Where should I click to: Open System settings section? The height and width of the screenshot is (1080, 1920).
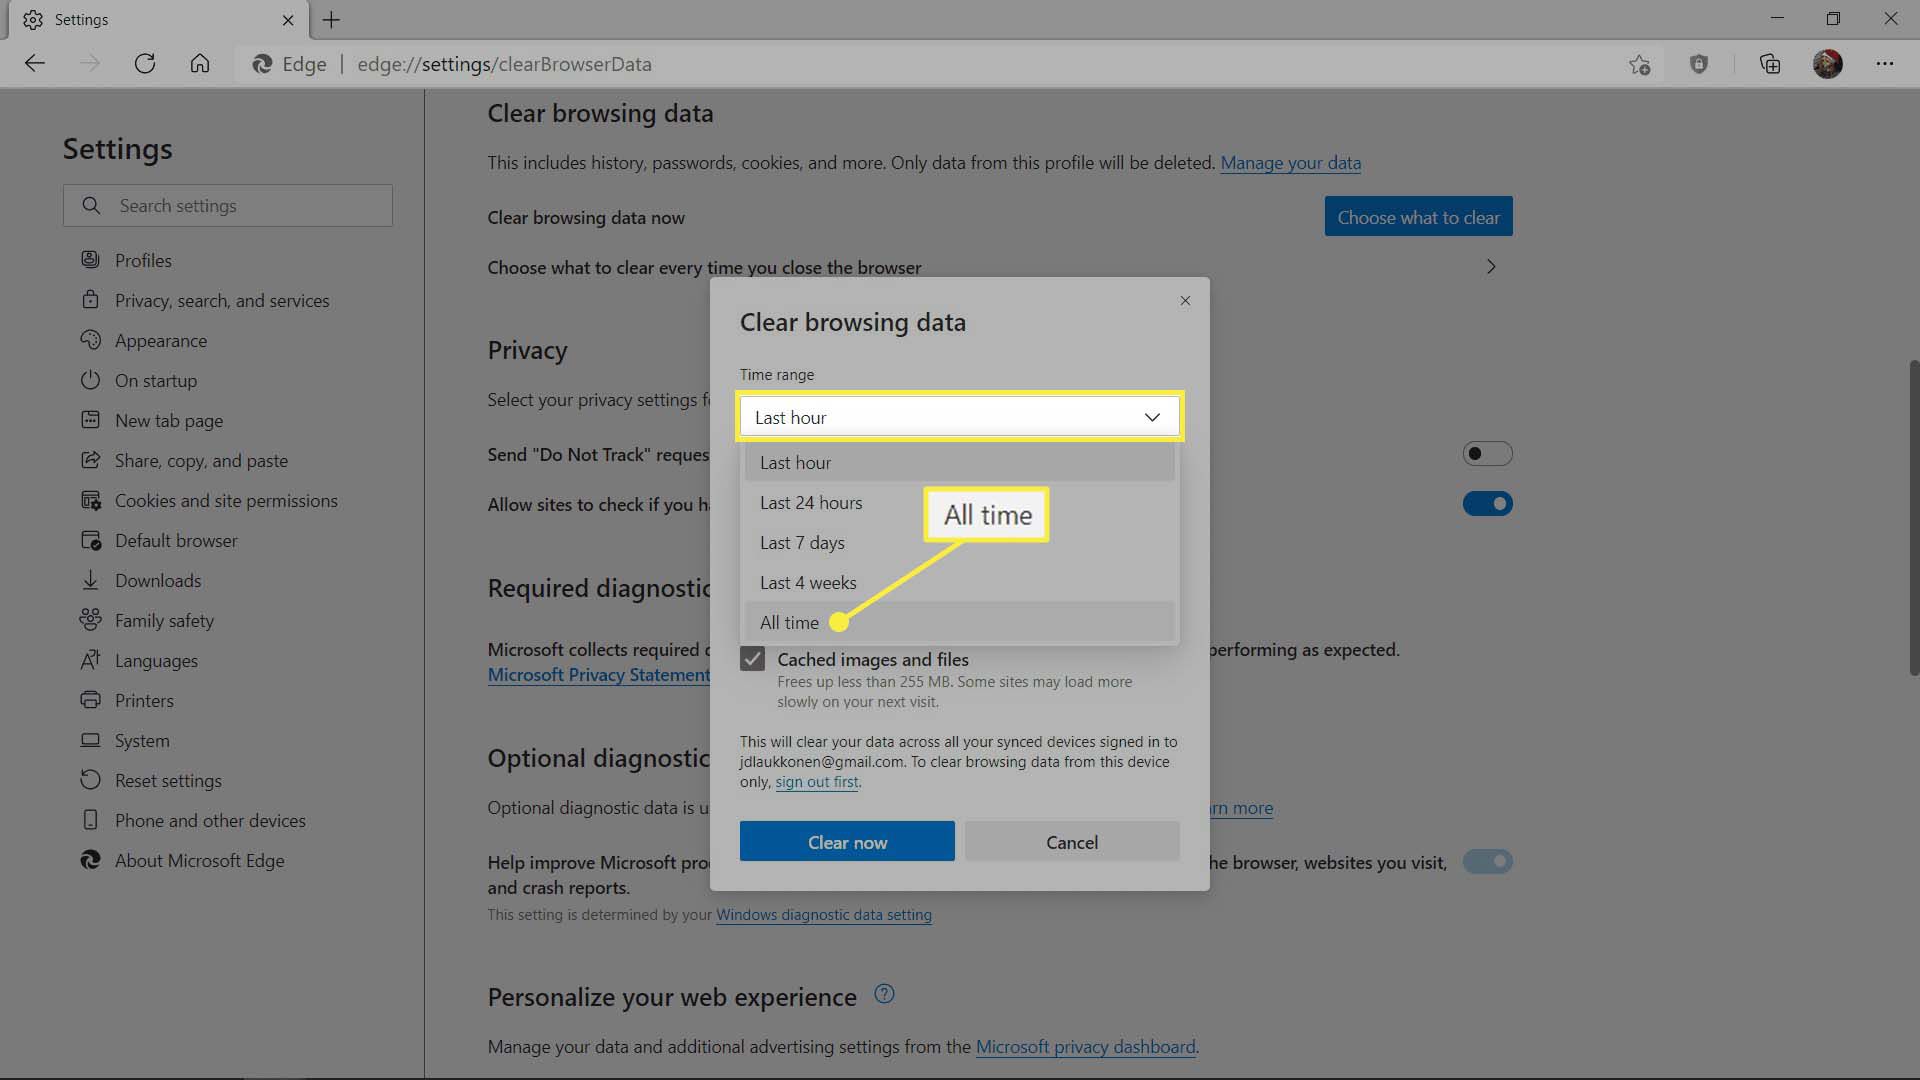(x=142, y=741)
